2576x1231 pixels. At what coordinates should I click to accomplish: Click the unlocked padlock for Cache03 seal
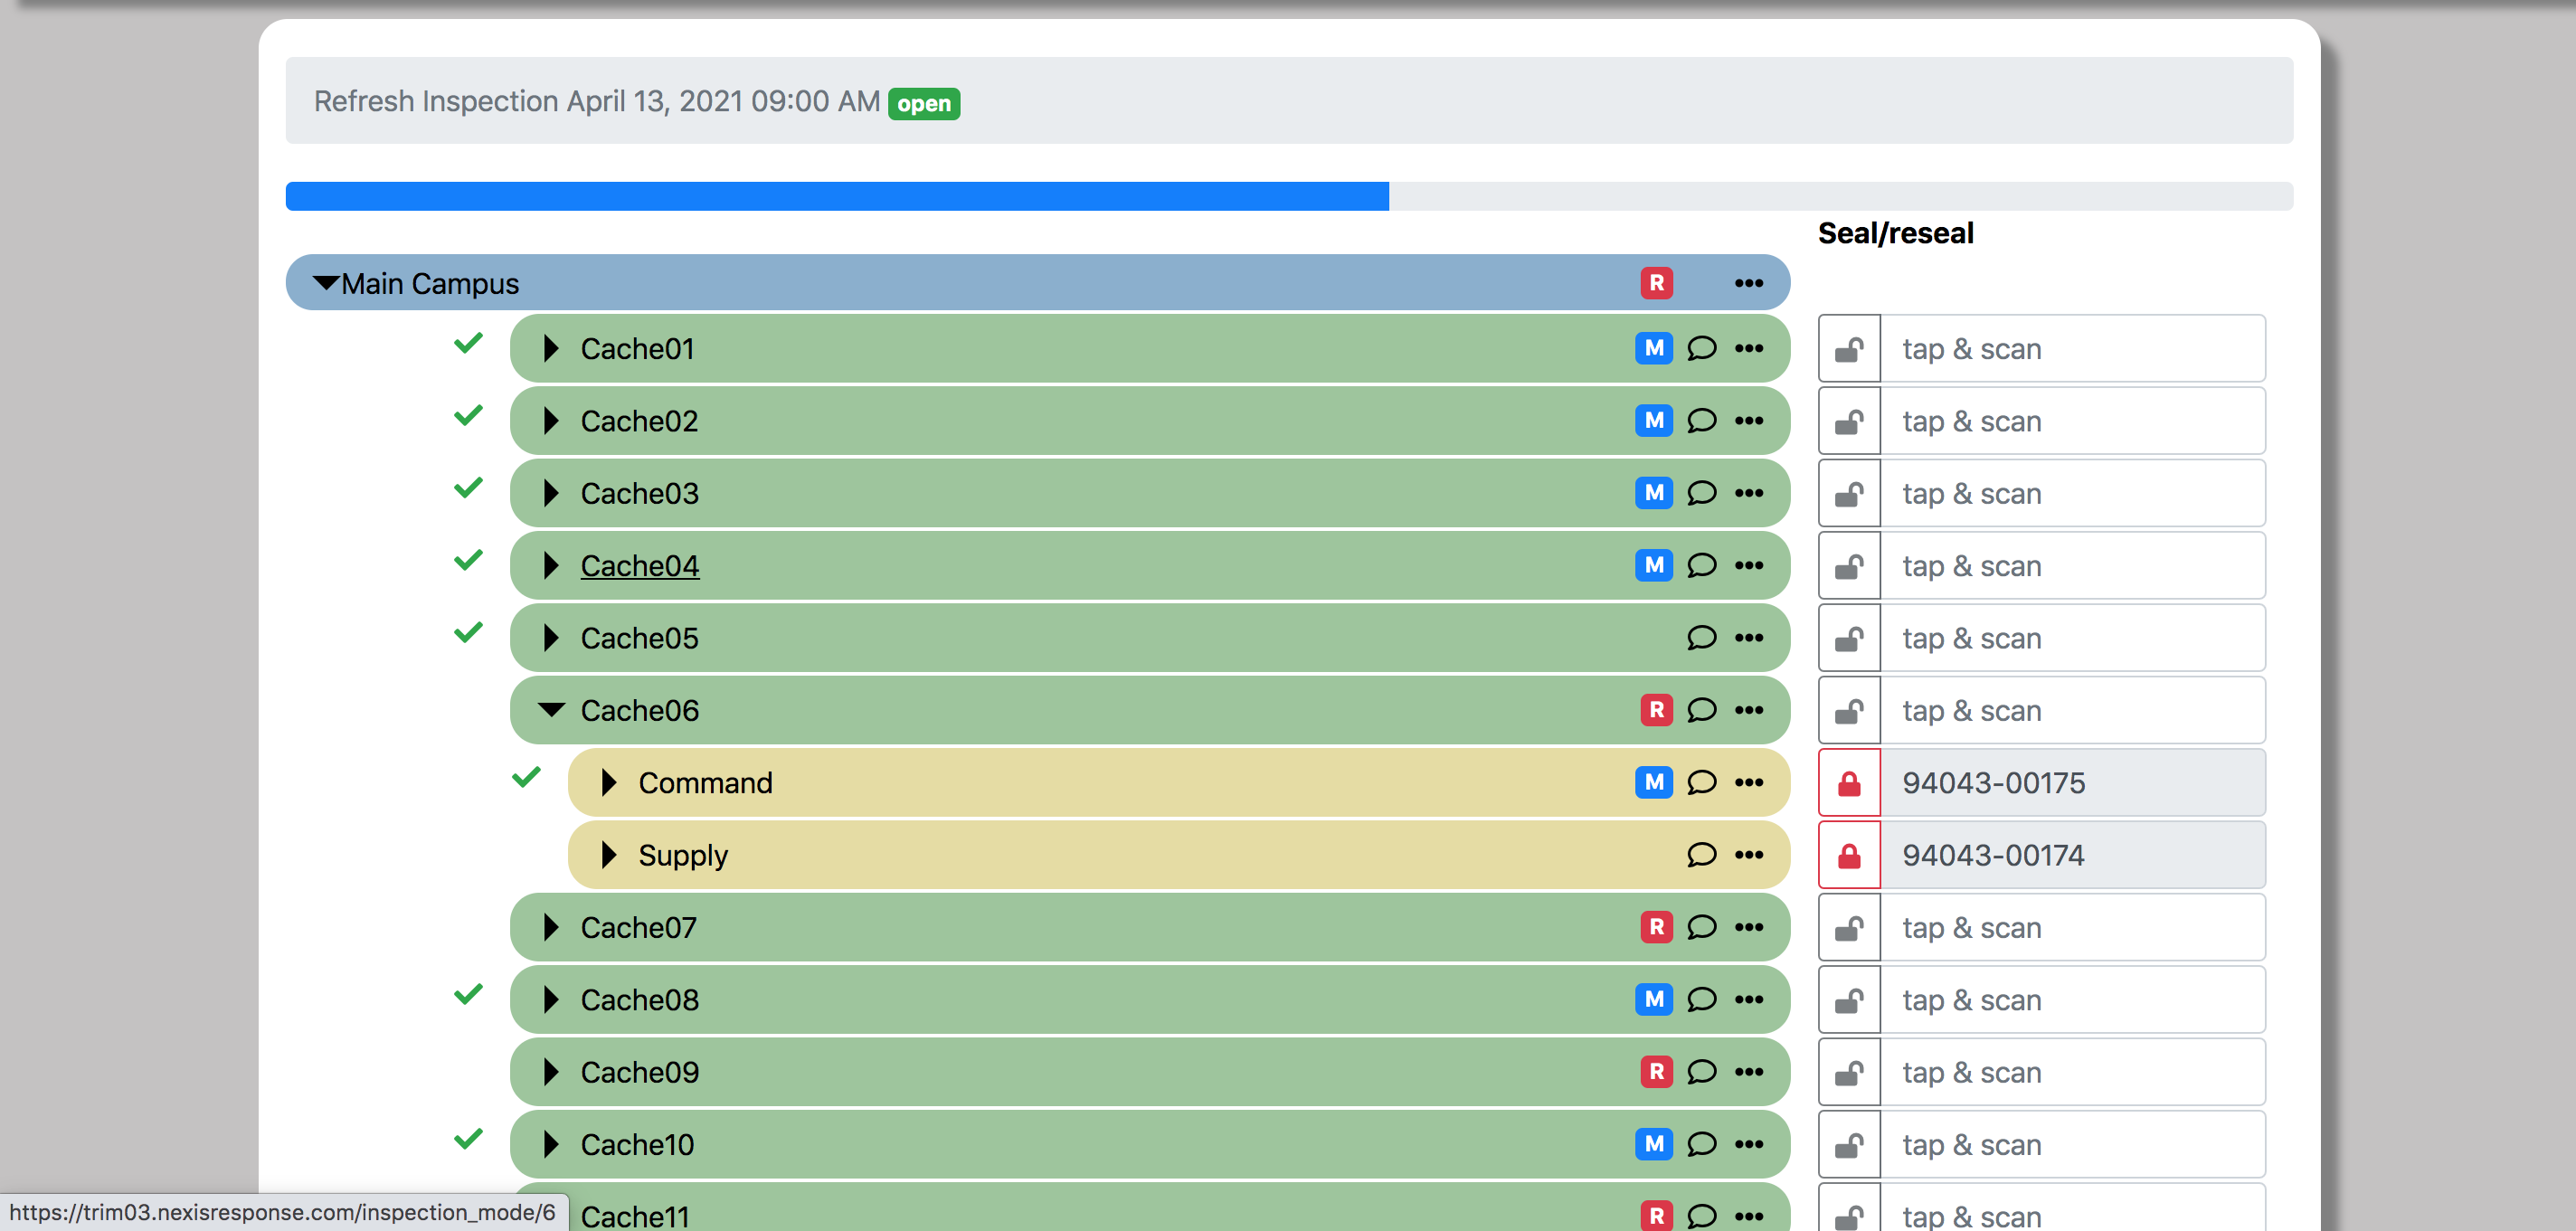tap(1849, 494)
